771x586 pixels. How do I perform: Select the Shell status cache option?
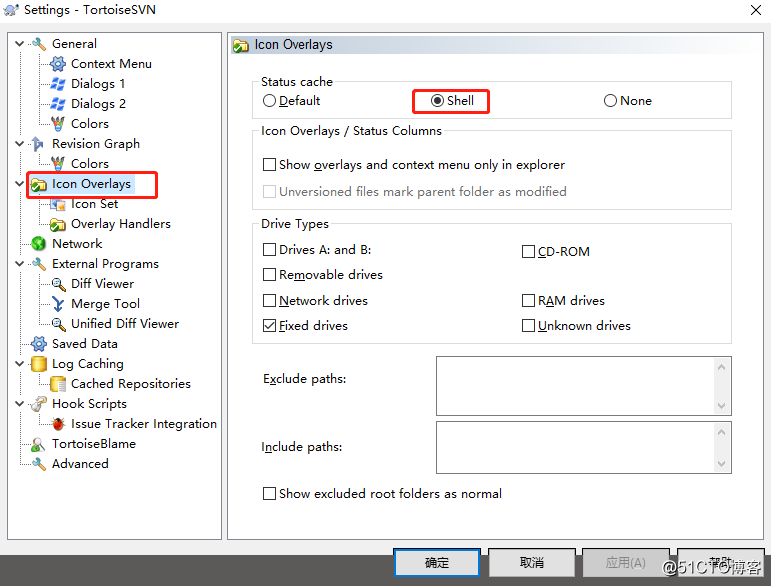tap(452, 101)
